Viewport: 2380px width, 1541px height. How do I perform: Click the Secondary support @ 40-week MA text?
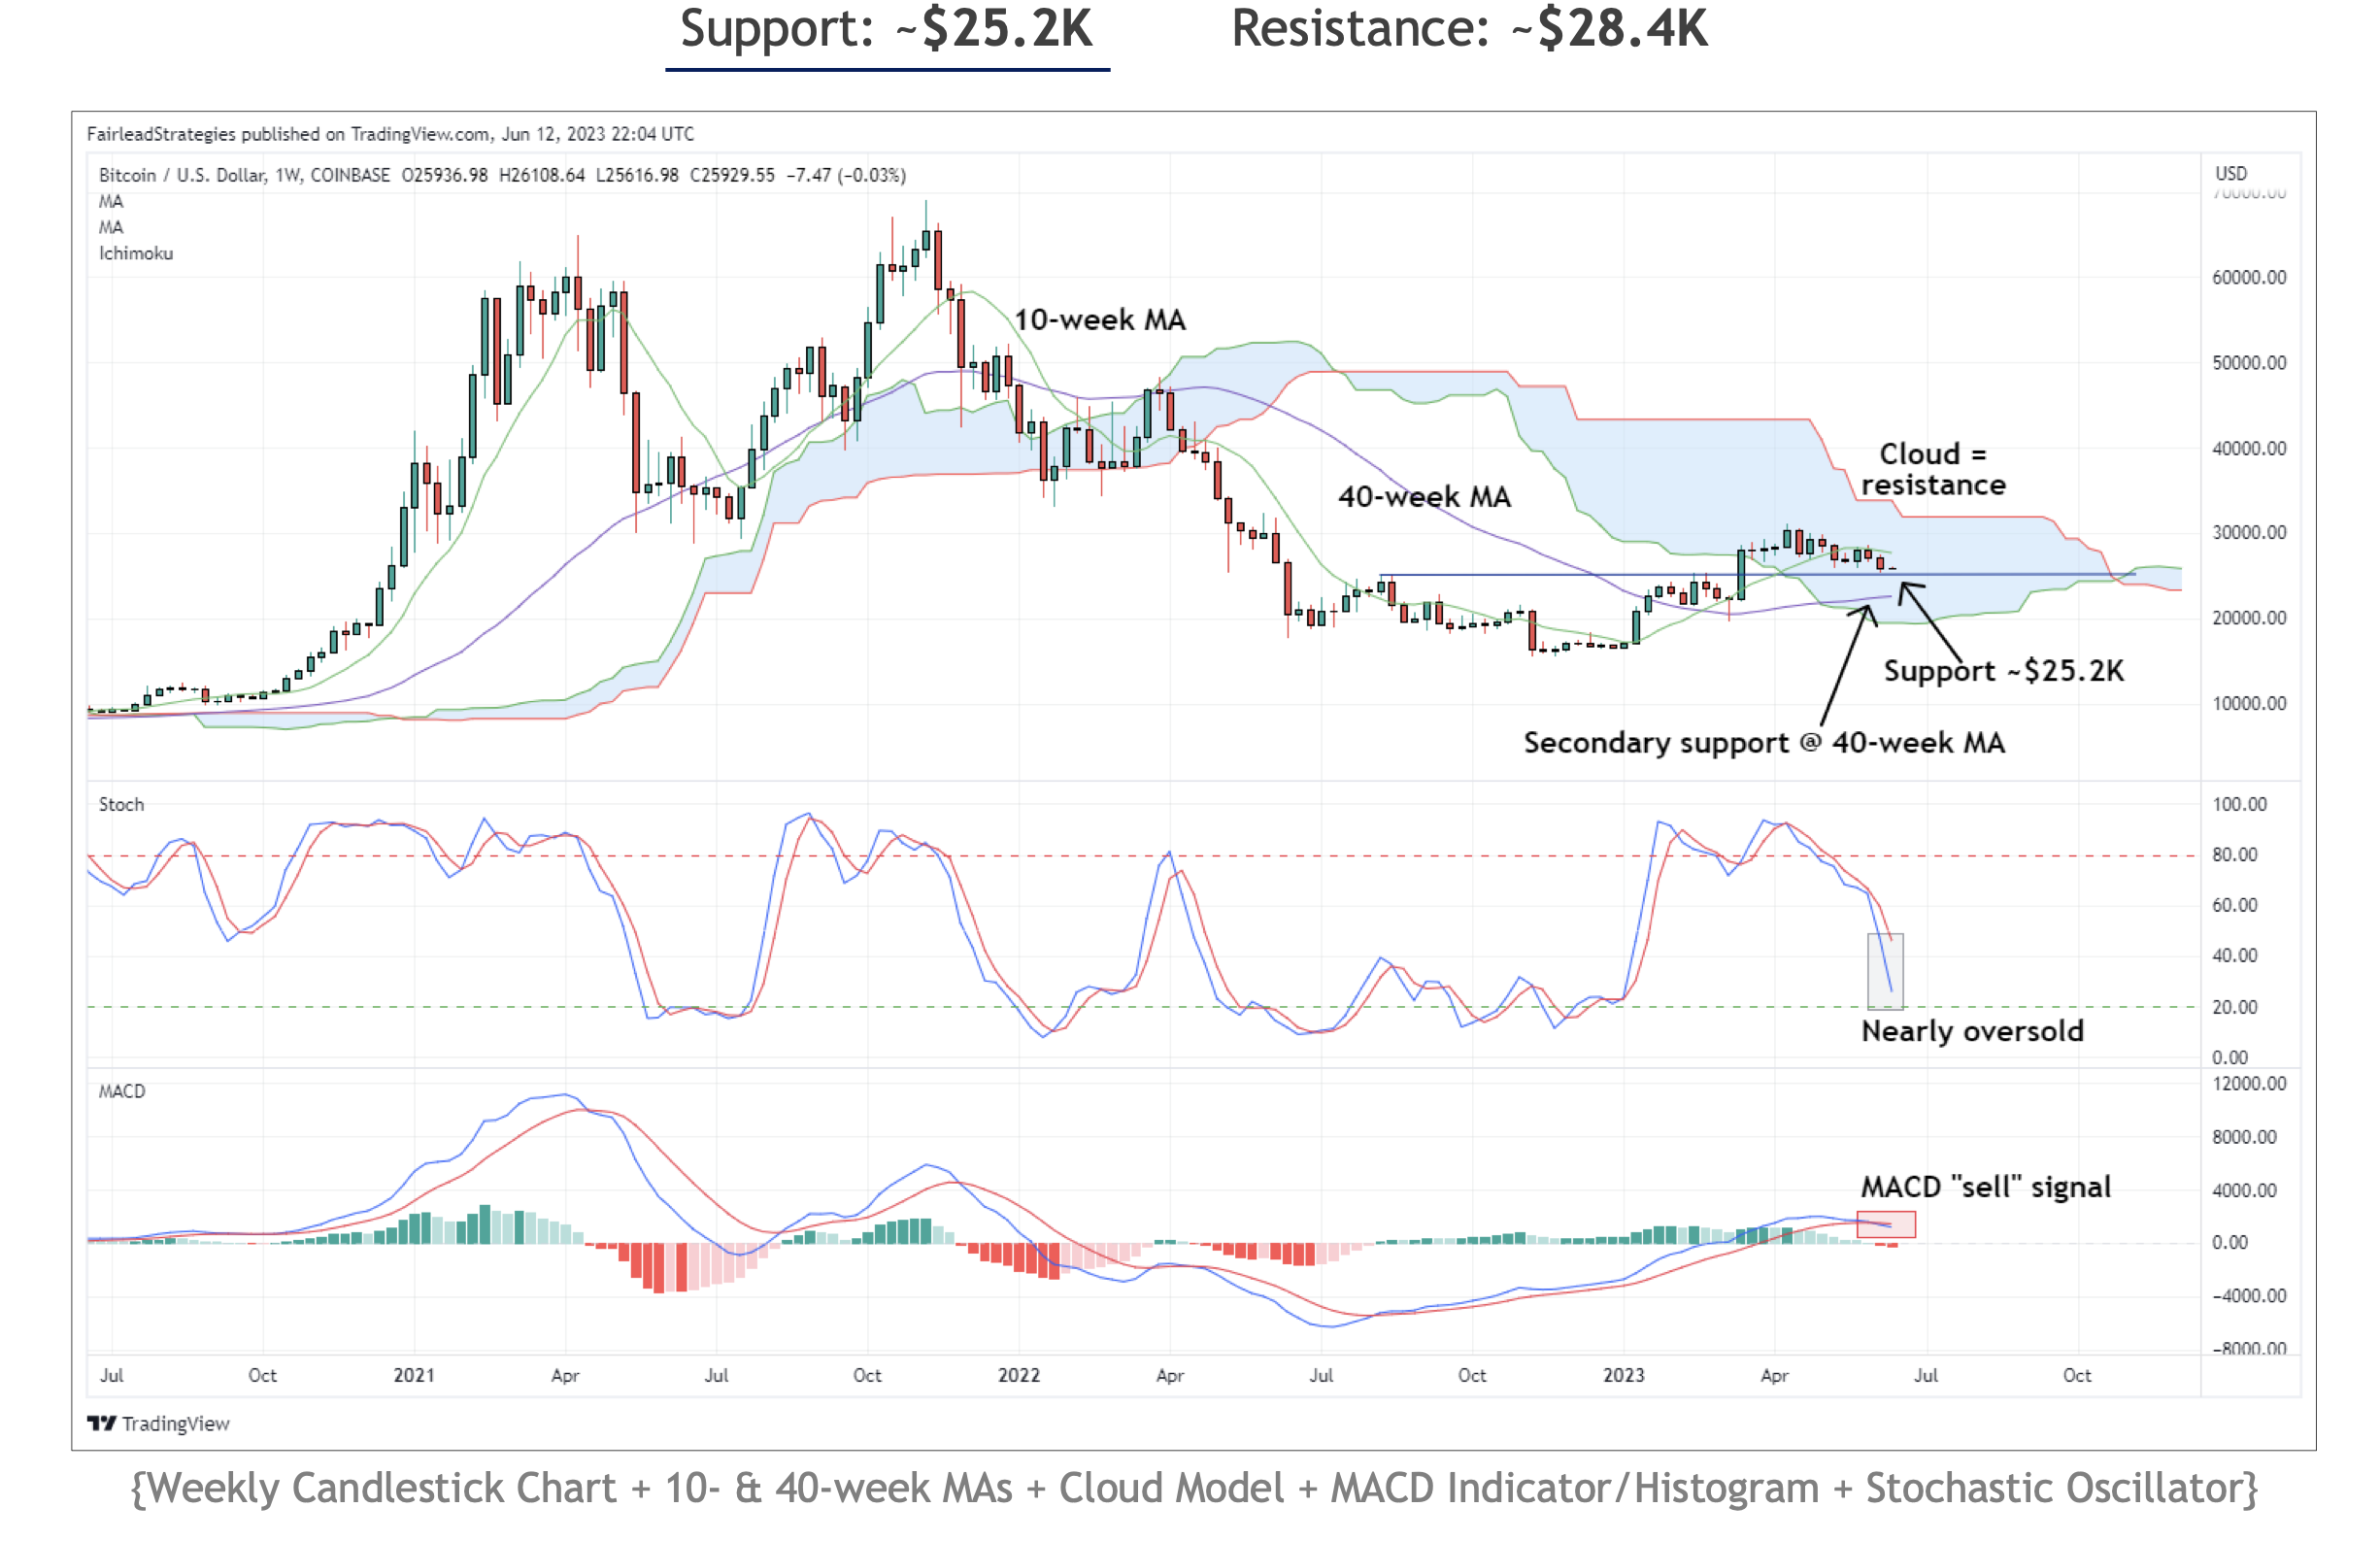point(1763,742)
